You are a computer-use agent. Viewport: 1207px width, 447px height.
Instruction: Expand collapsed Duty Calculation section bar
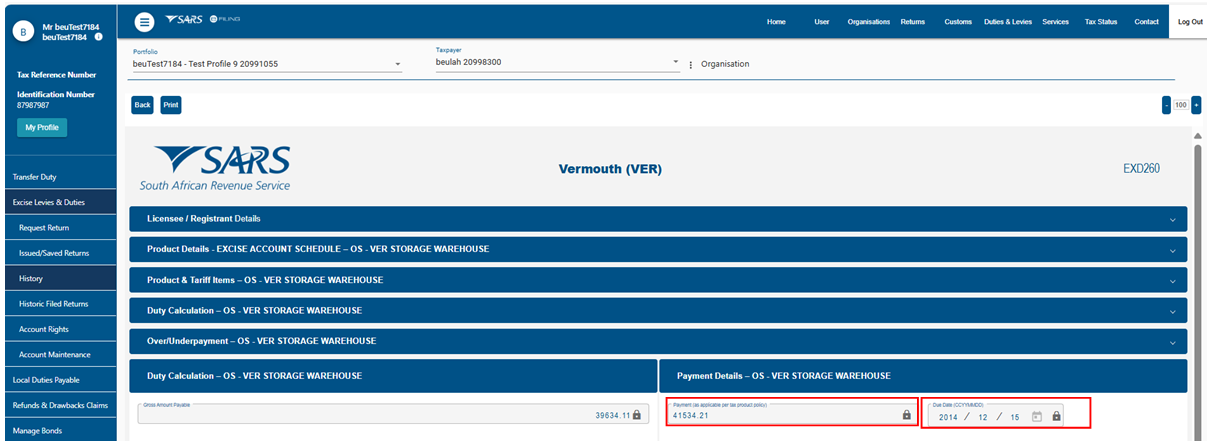point(658,311)
